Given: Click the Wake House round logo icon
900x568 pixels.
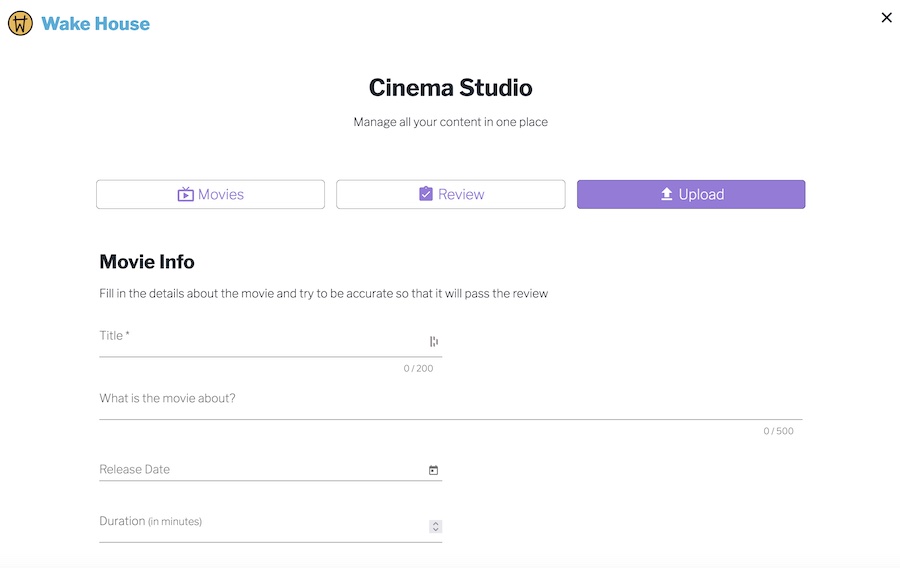Looking at the screenshot, I should [20, 24].
